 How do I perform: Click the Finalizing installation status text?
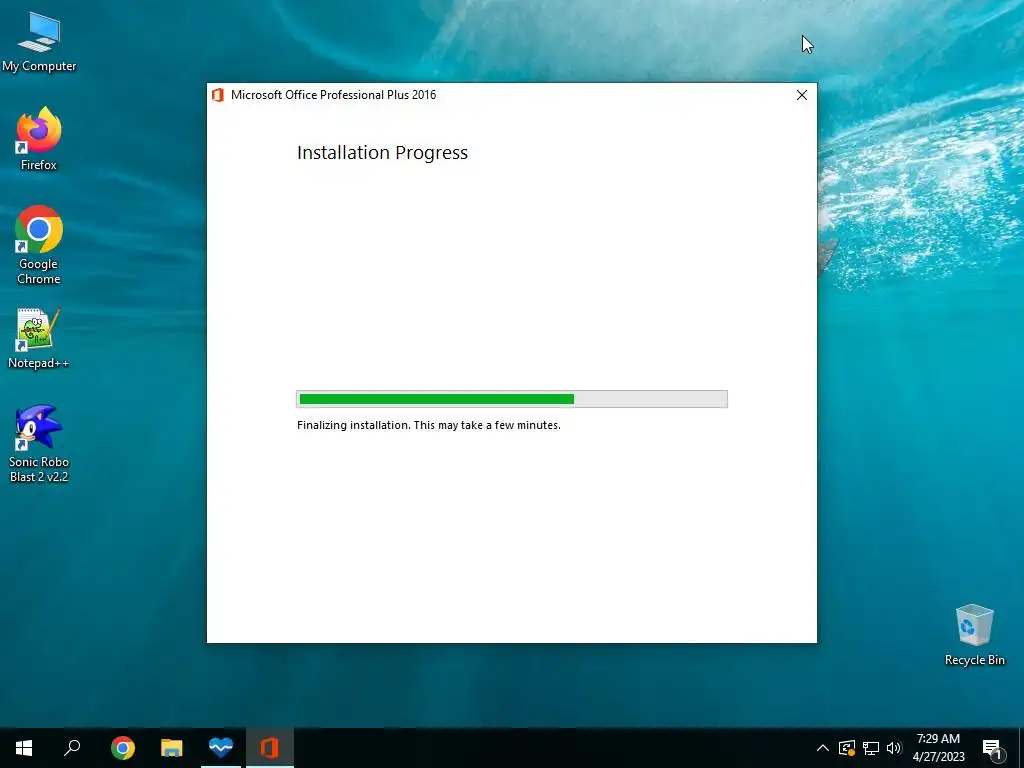428,425
